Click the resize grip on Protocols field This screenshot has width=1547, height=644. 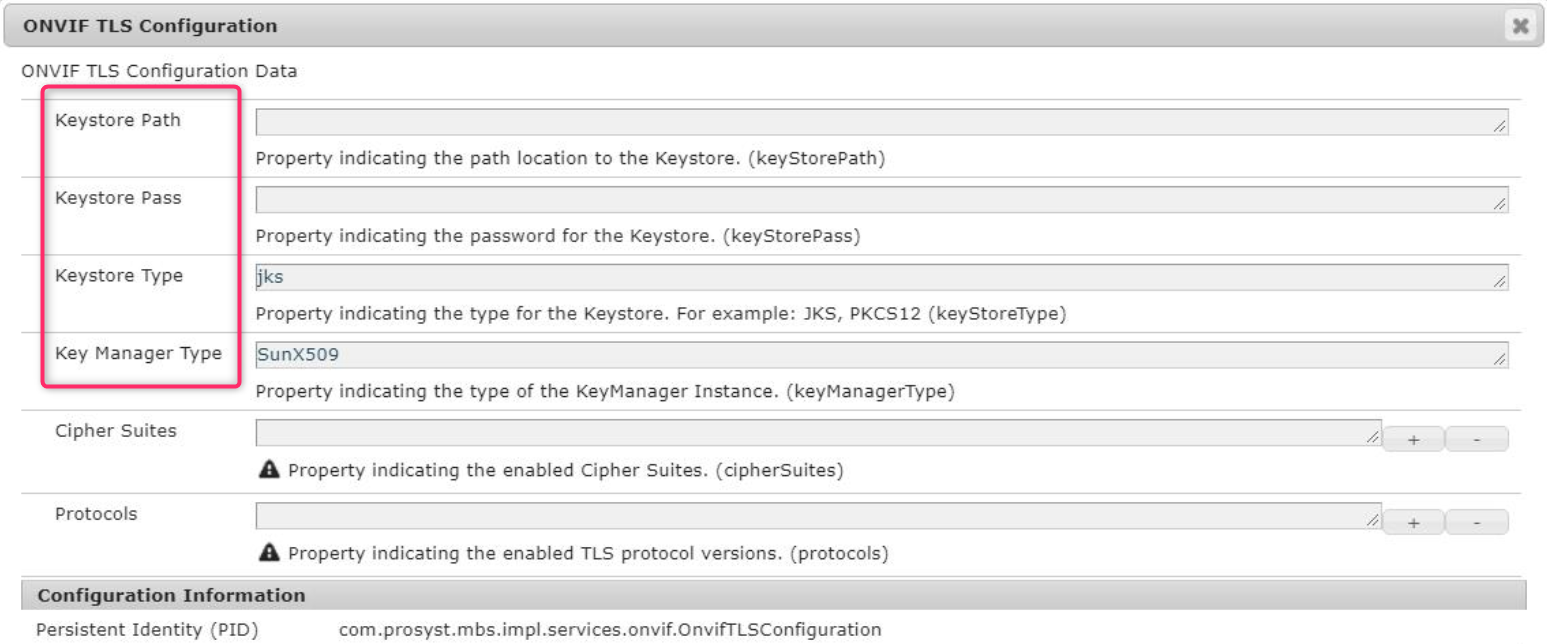coord(1372,520)
